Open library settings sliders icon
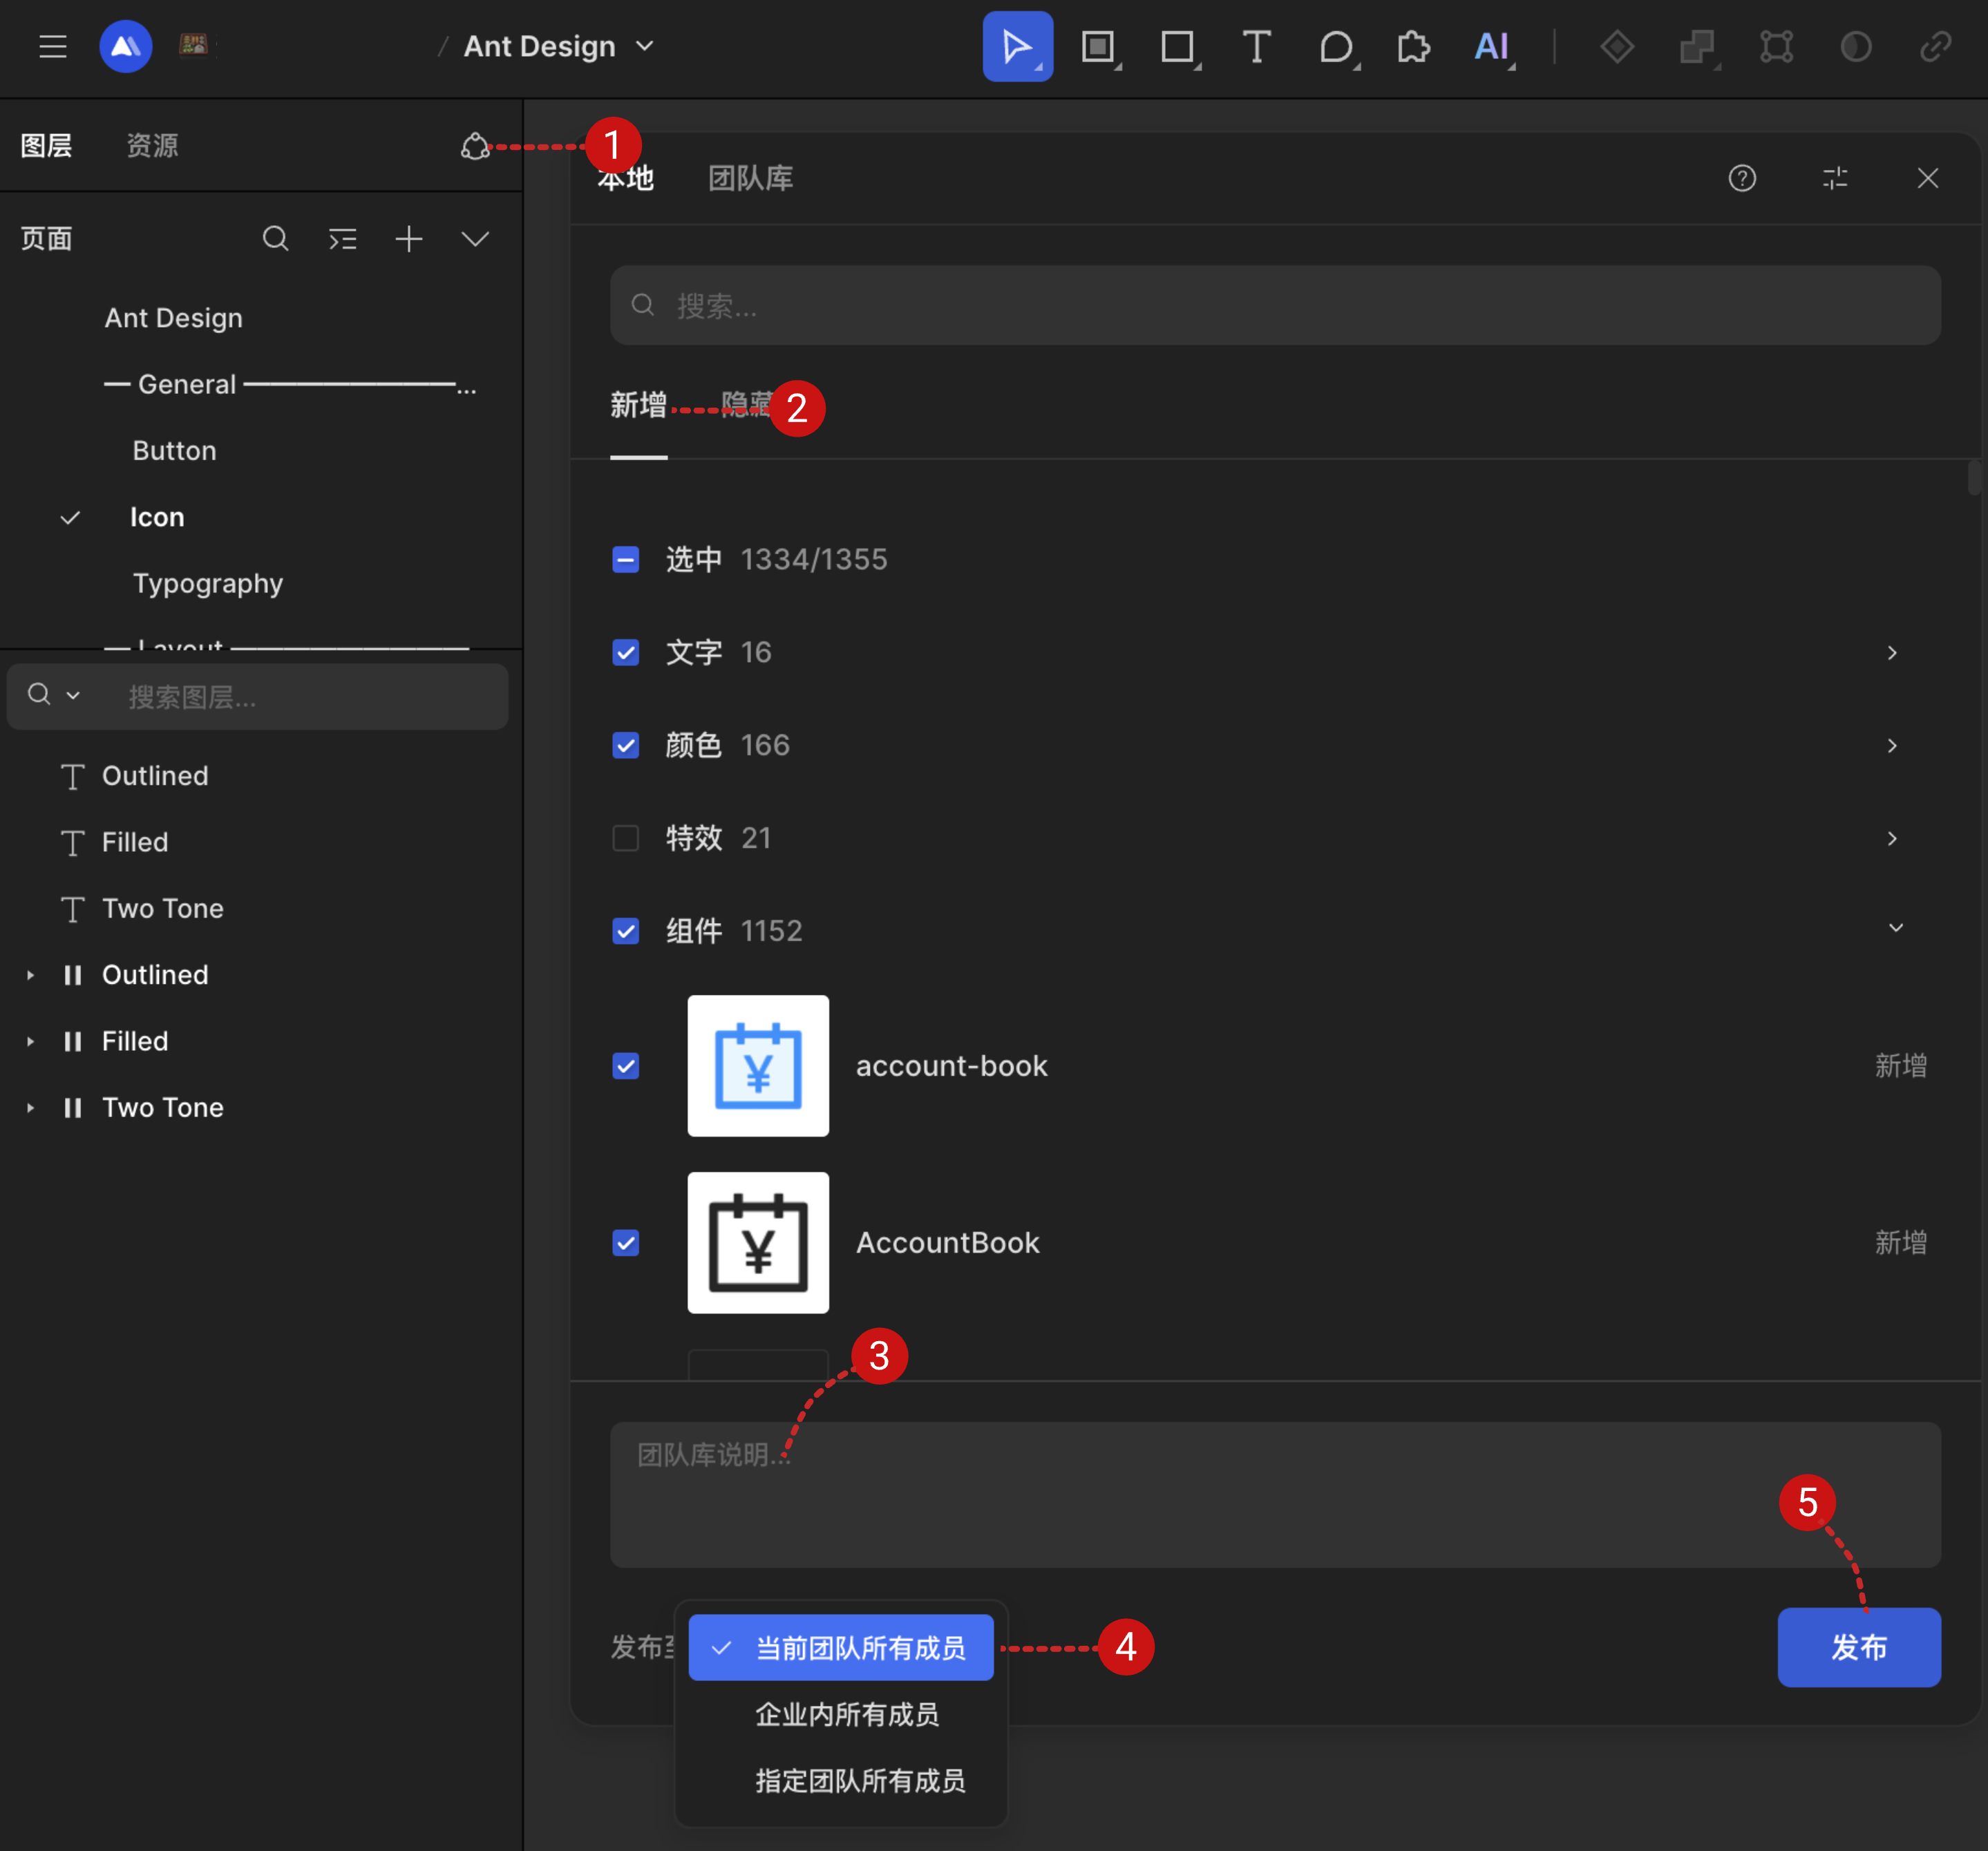This screenshot has height=1851, width=1988. coord(1835,178)
